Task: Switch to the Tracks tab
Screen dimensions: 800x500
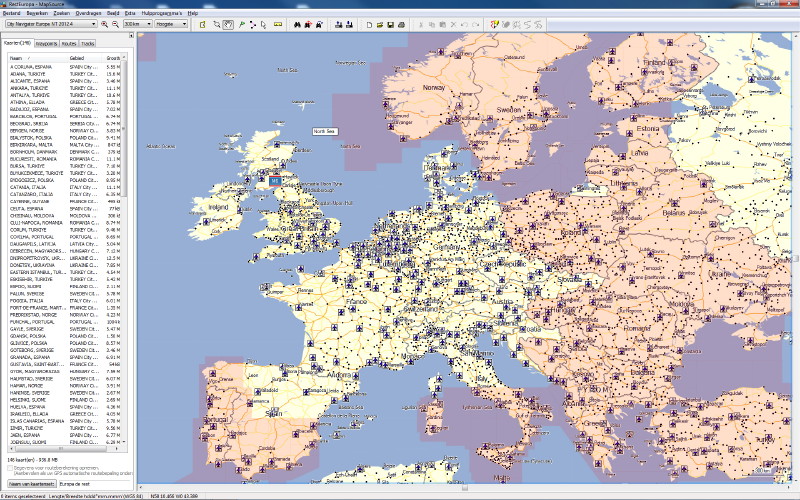Action: pos(88,44)
